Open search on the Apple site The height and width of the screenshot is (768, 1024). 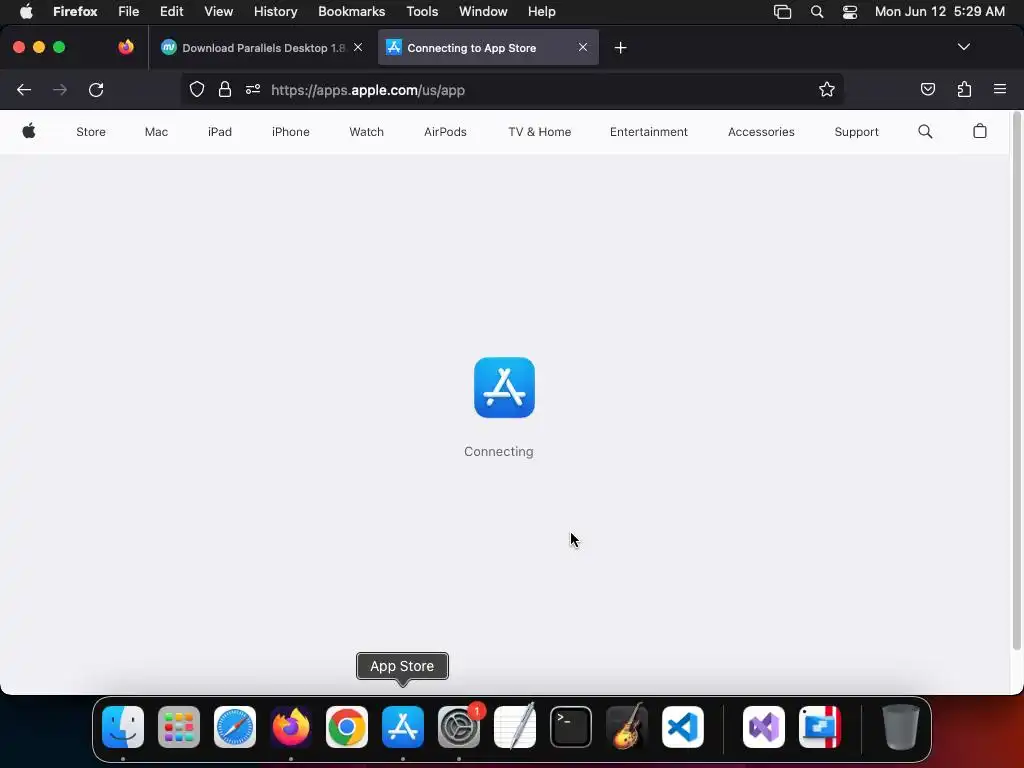click(x=925, y=131)
